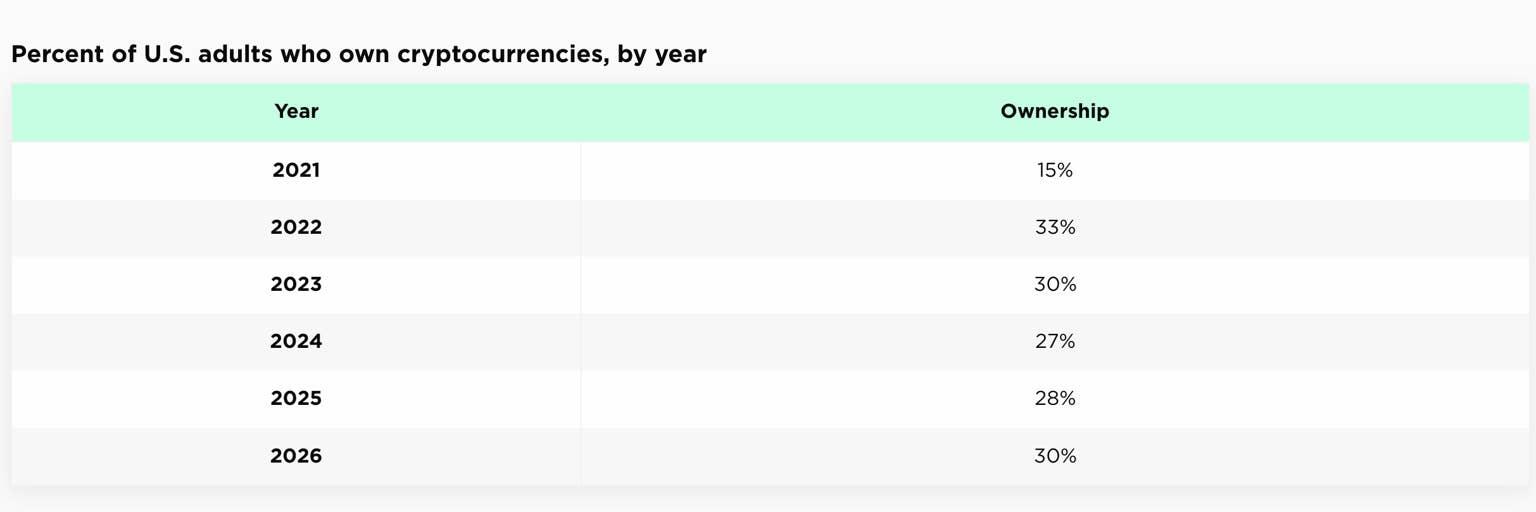Click the 2024 table row
Image resolution: width=1536 pixels, height=512 pixels.
(770, 342)
